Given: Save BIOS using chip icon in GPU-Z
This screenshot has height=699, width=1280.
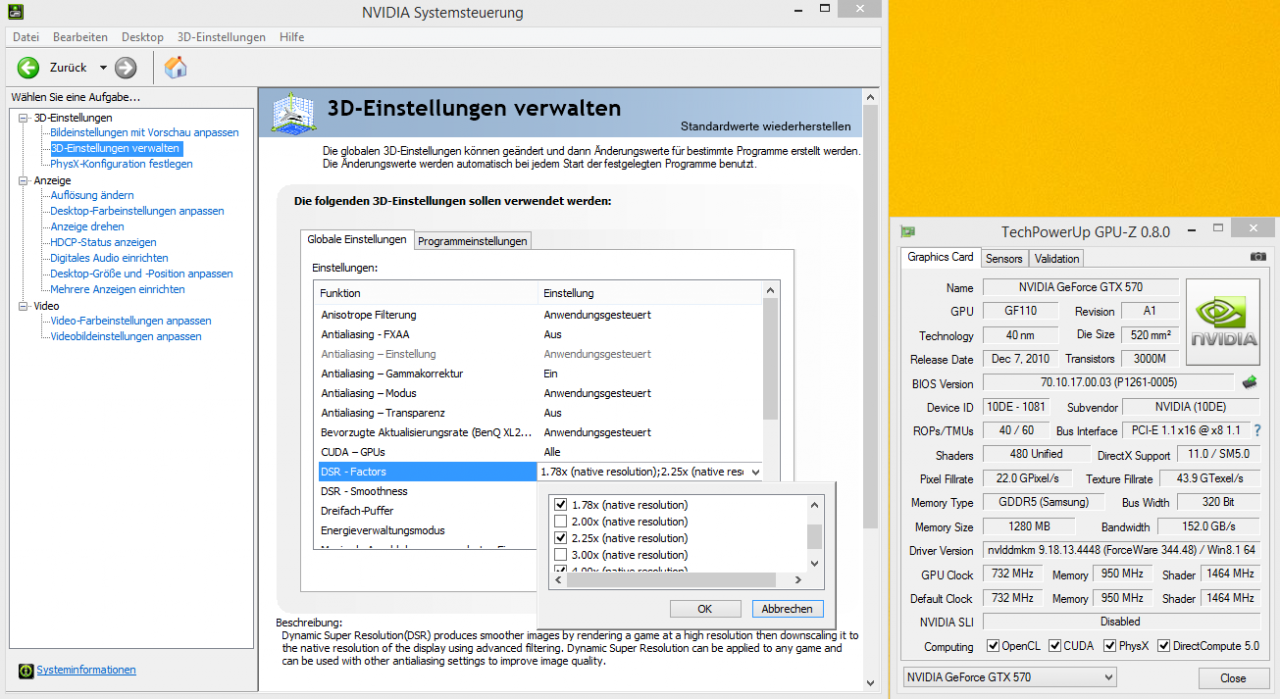Looking at the screenshot, I should click(x=1249, y=382).
